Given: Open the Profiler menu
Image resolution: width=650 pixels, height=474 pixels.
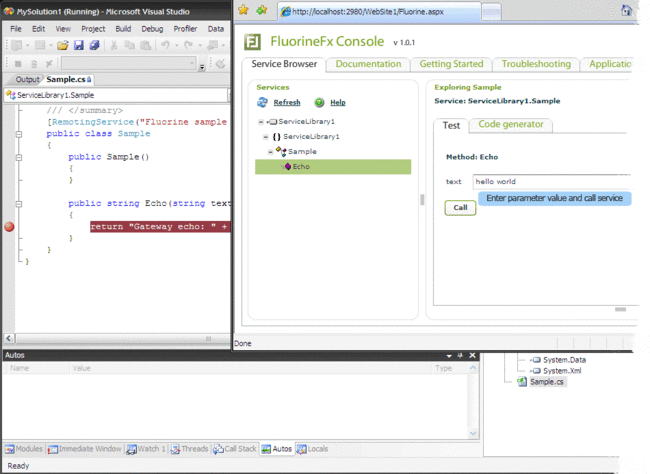Looking at the screenshot, I should click(x=185, y=29).
